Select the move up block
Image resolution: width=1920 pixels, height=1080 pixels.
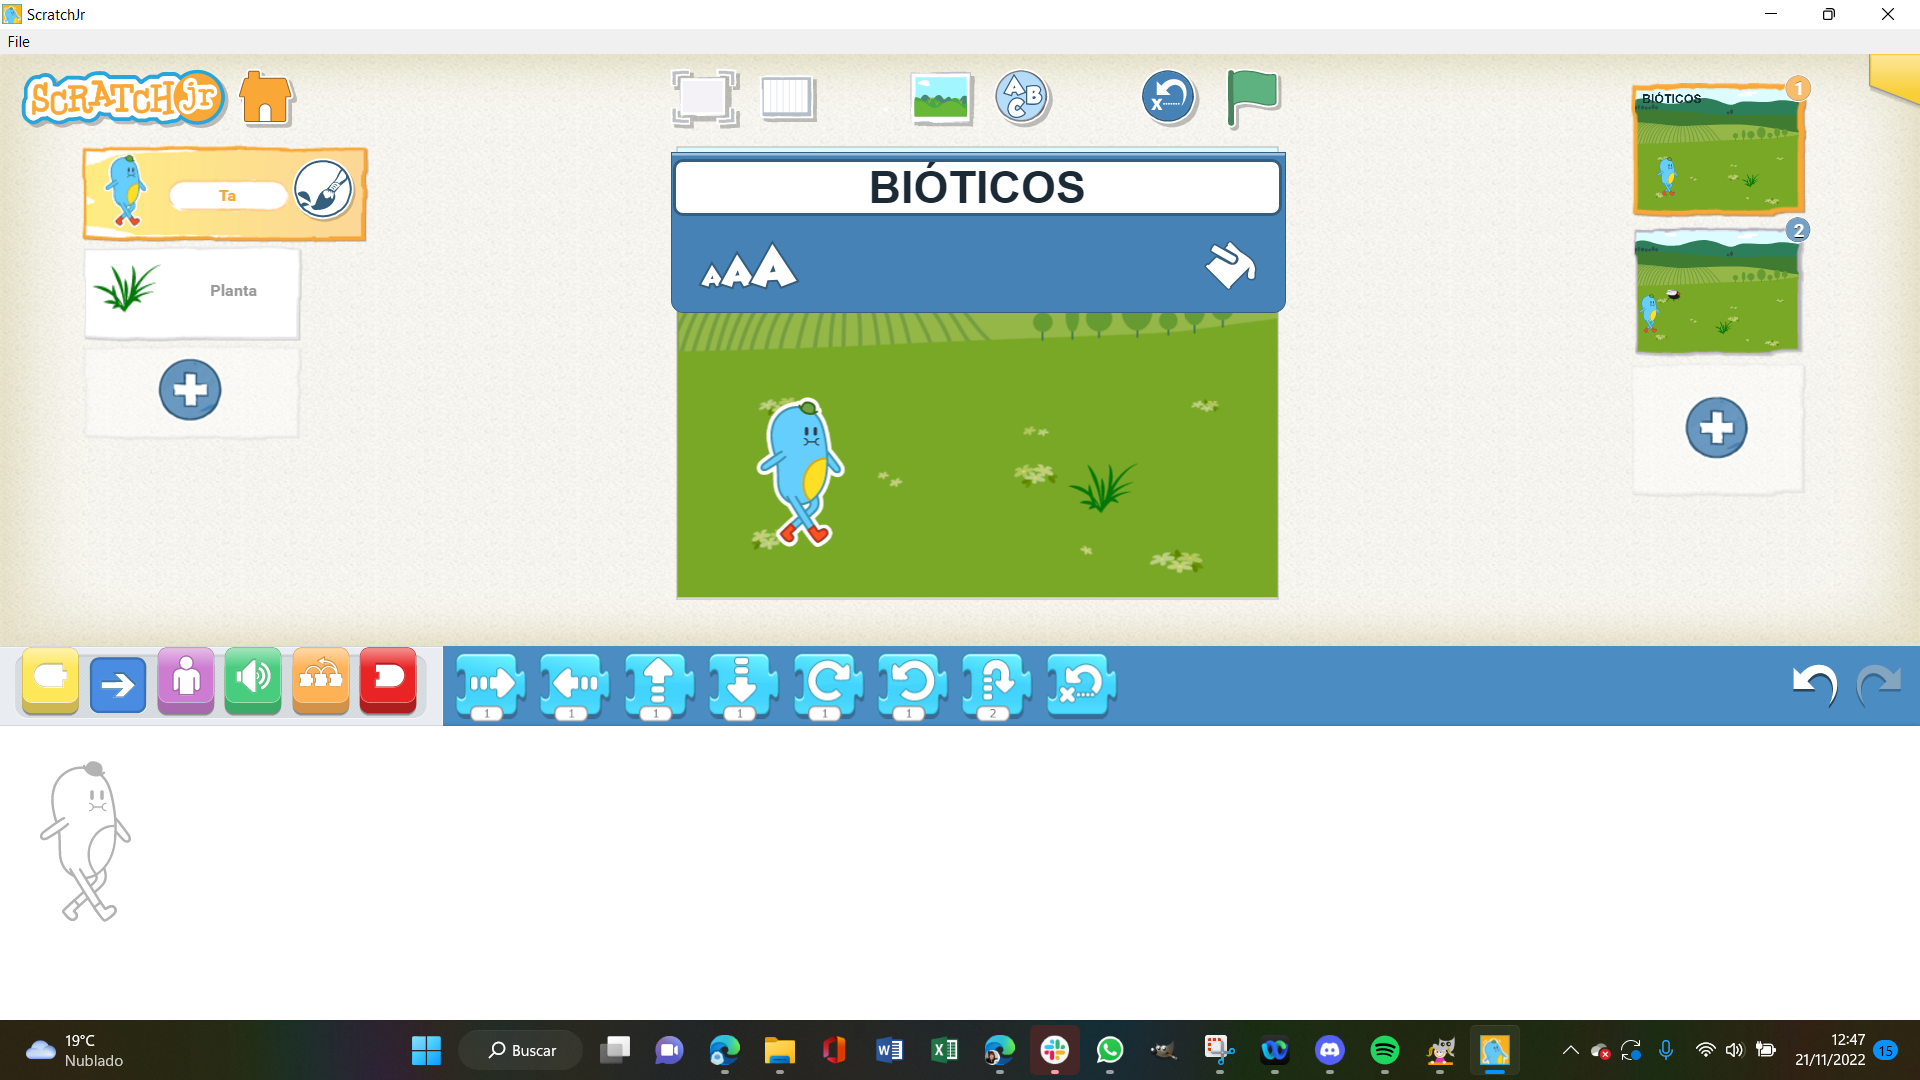click(659, 686)
